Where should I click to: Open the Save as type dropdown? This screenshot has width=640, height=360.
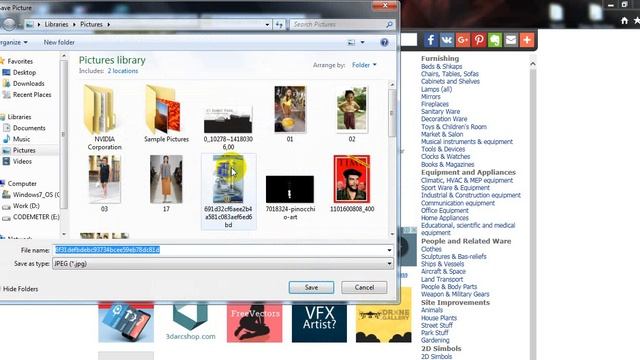(x=222, y=264)
